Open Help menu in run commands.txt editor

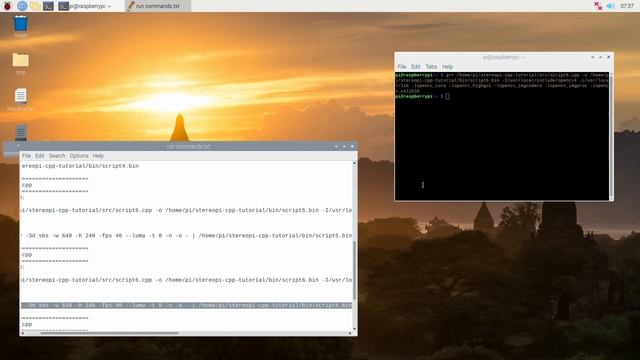click(x=98, y=156)
